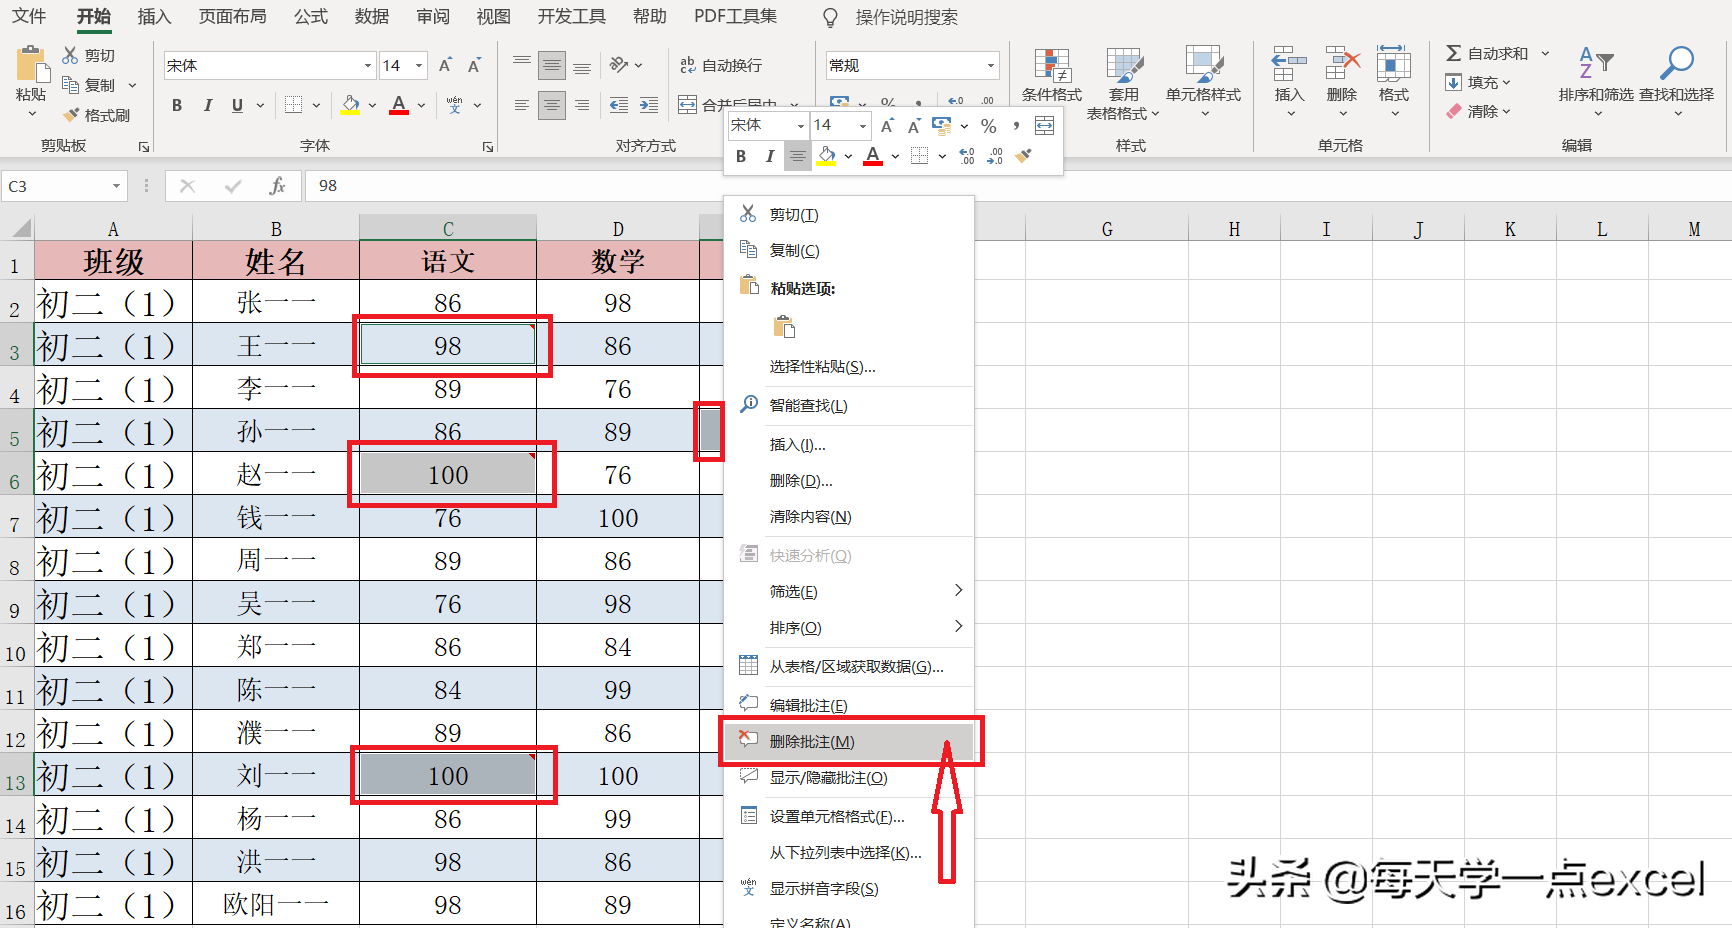
Task: Increase font size in ribbon
Action: [446, 65]
